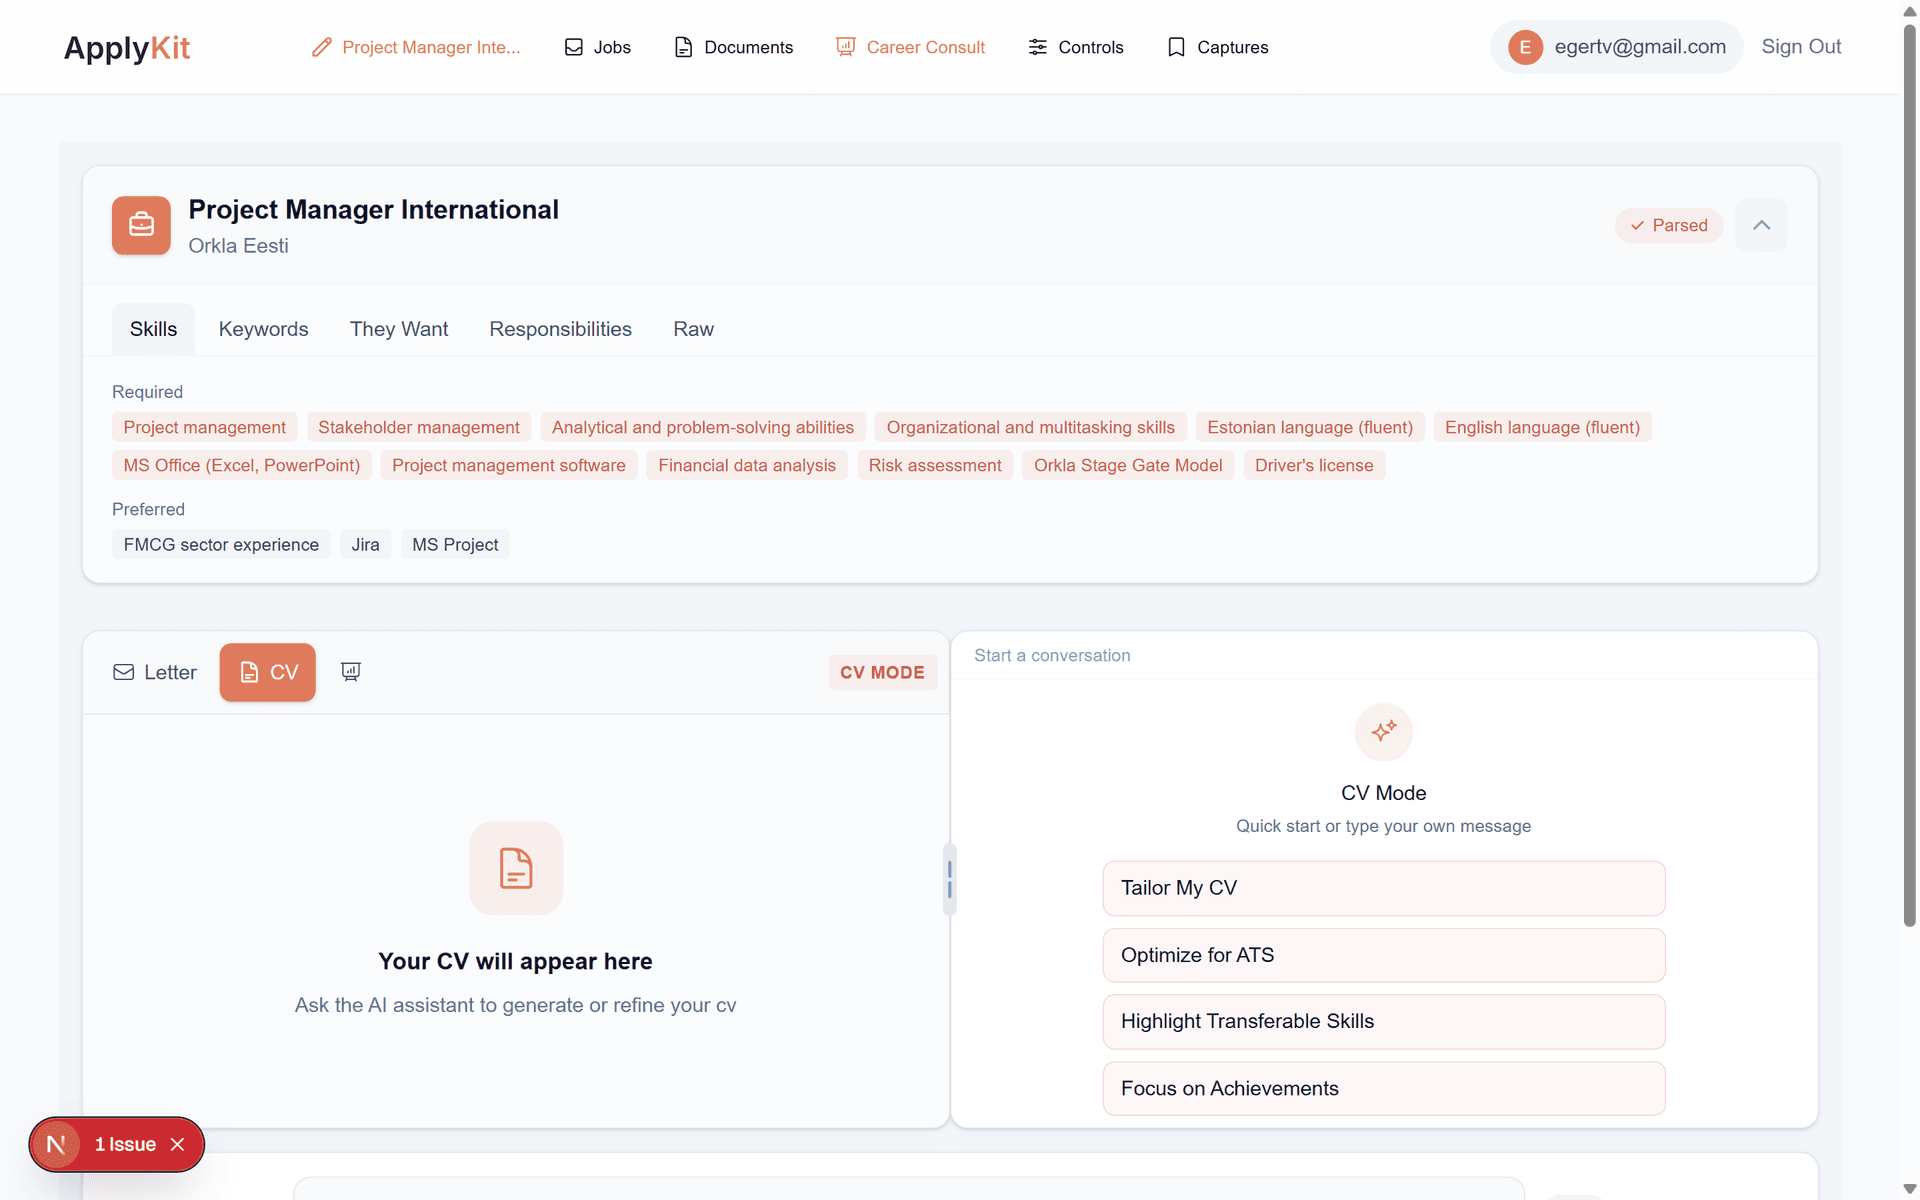Click MS Office (Excel, PowerPoint) tag
Screen dimensions: 1920x1200
pyautogui.click(x=242, y=465)
